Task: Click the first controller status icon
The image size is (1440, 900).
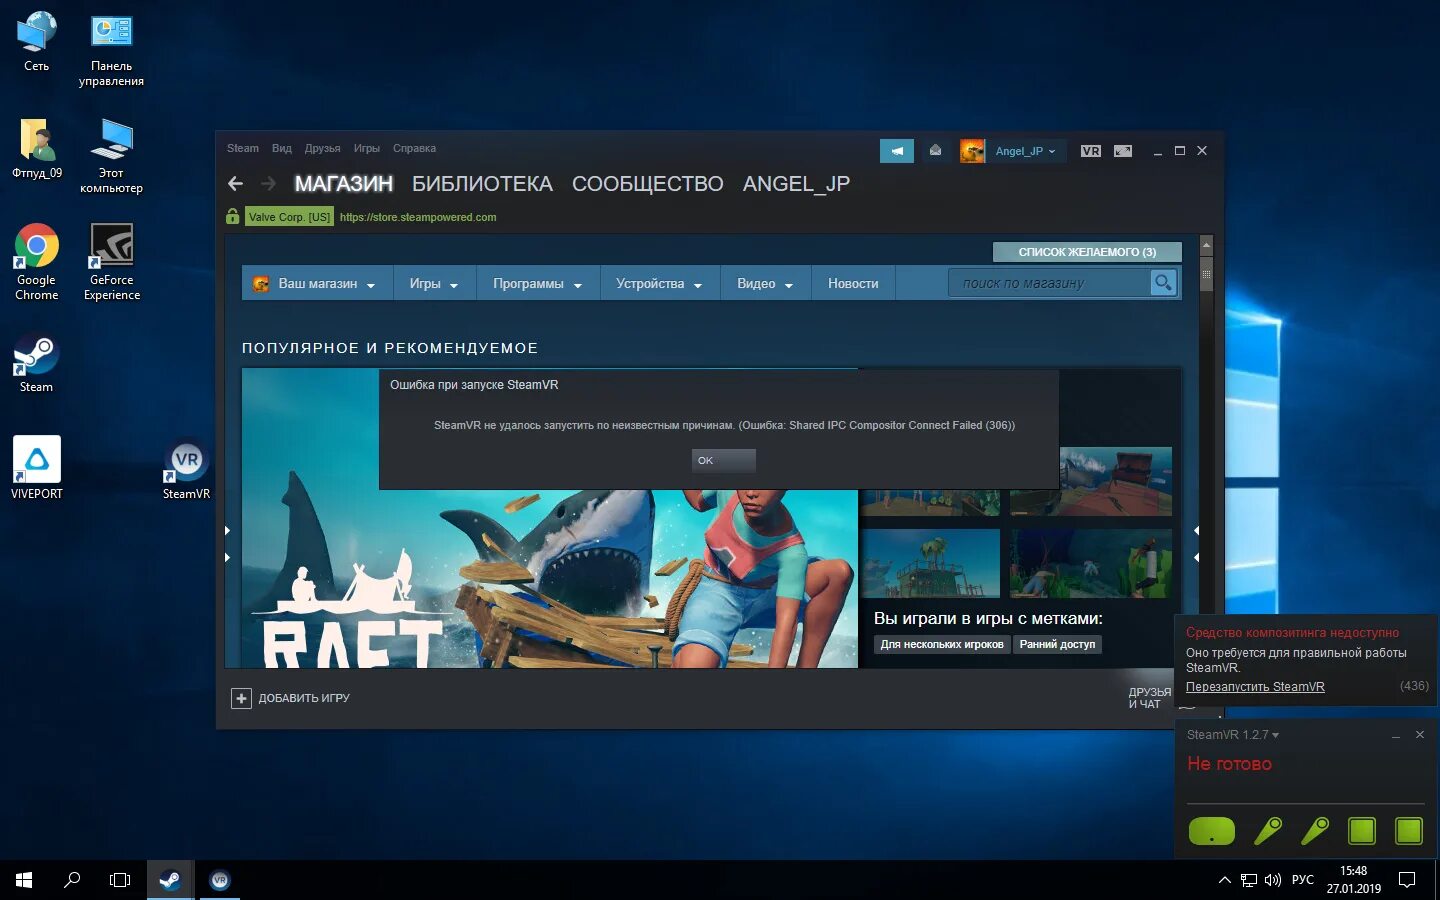Action: [x=1268, y=831]
